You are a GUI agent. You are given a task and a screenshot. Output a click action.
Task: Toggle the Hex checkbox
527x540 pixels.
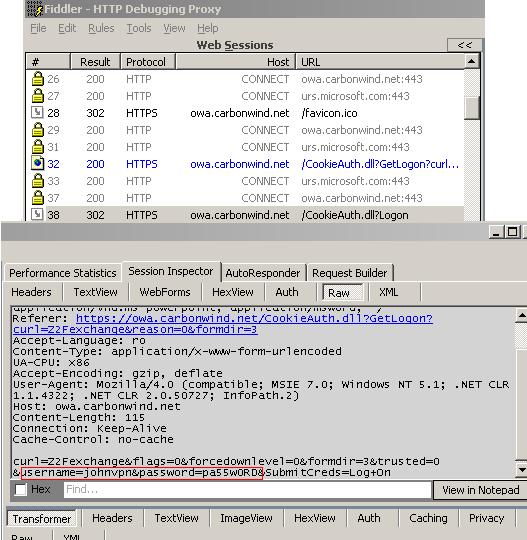21,489
